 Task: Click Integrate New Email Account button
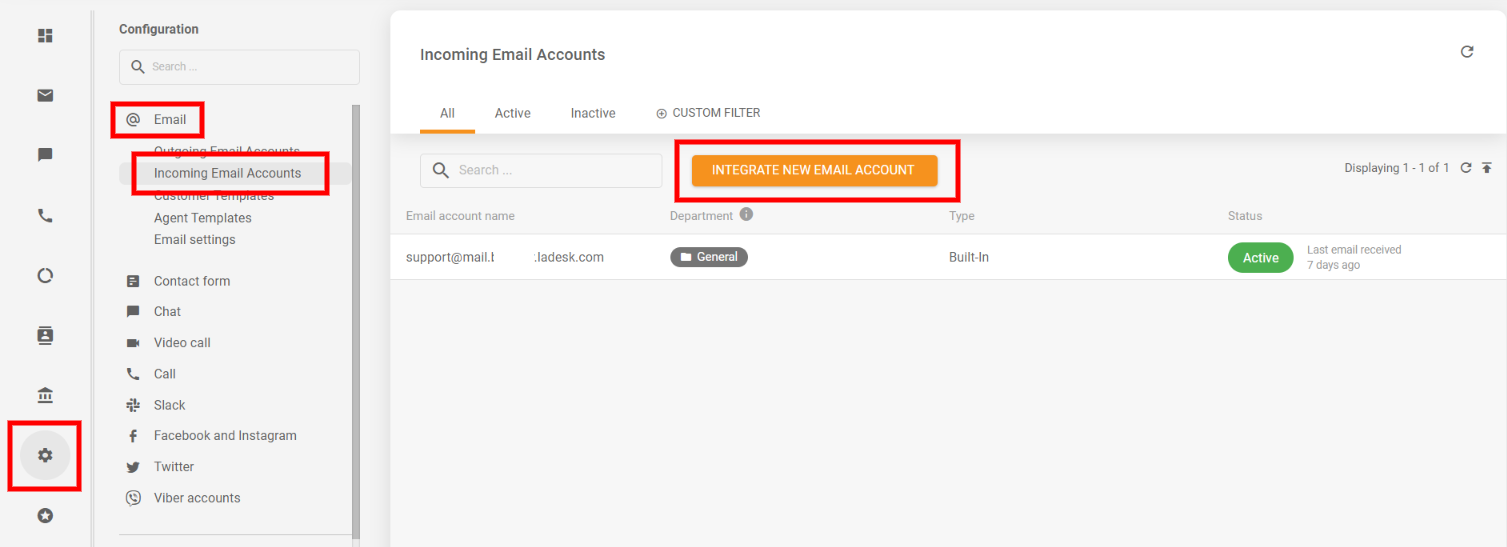pos(814,170)
